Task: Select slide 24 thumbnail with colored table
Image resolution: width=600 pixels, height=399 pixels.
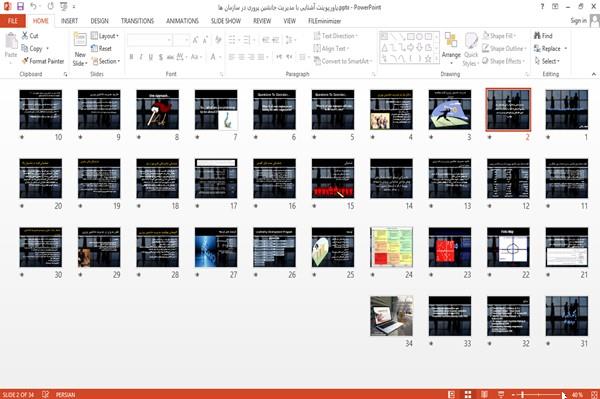Action: point(391,247)
